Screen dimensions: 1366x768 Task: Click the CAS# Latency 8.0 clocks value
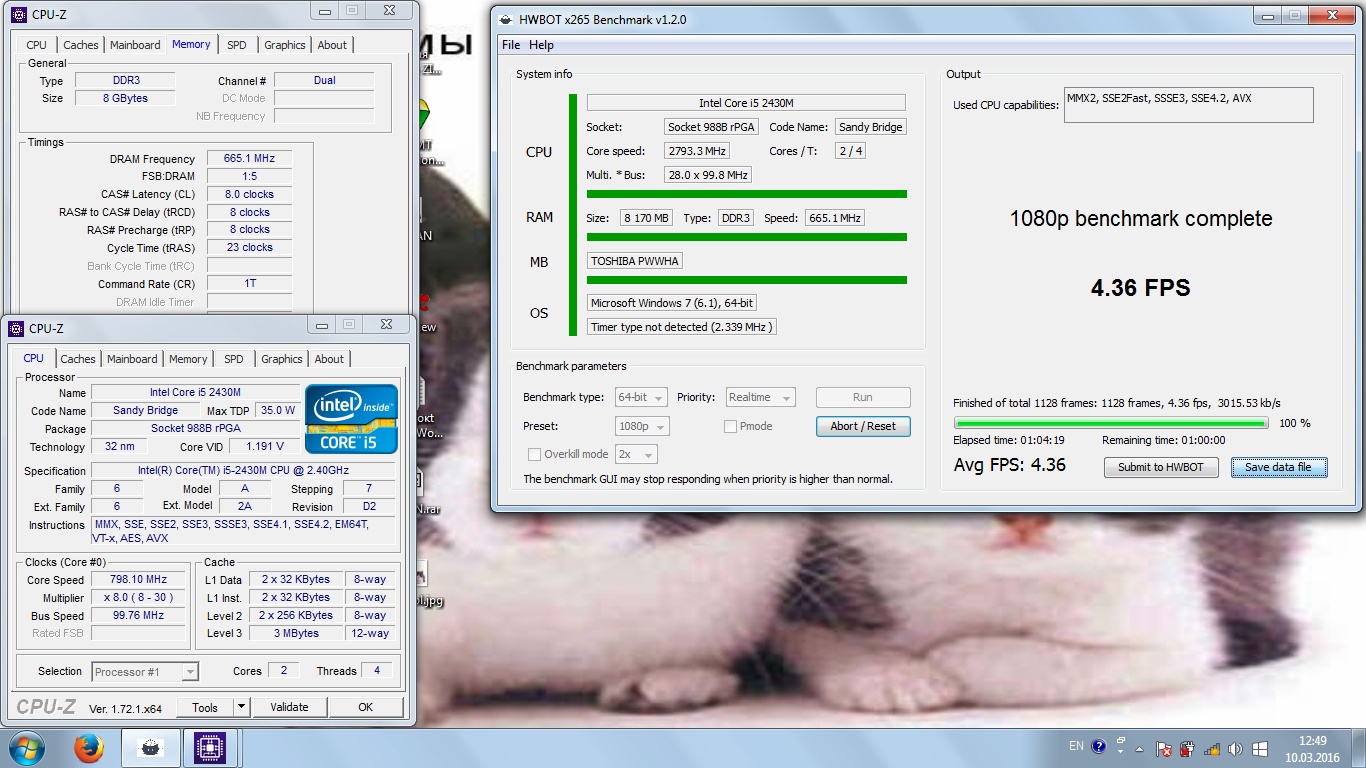point(249,194)
